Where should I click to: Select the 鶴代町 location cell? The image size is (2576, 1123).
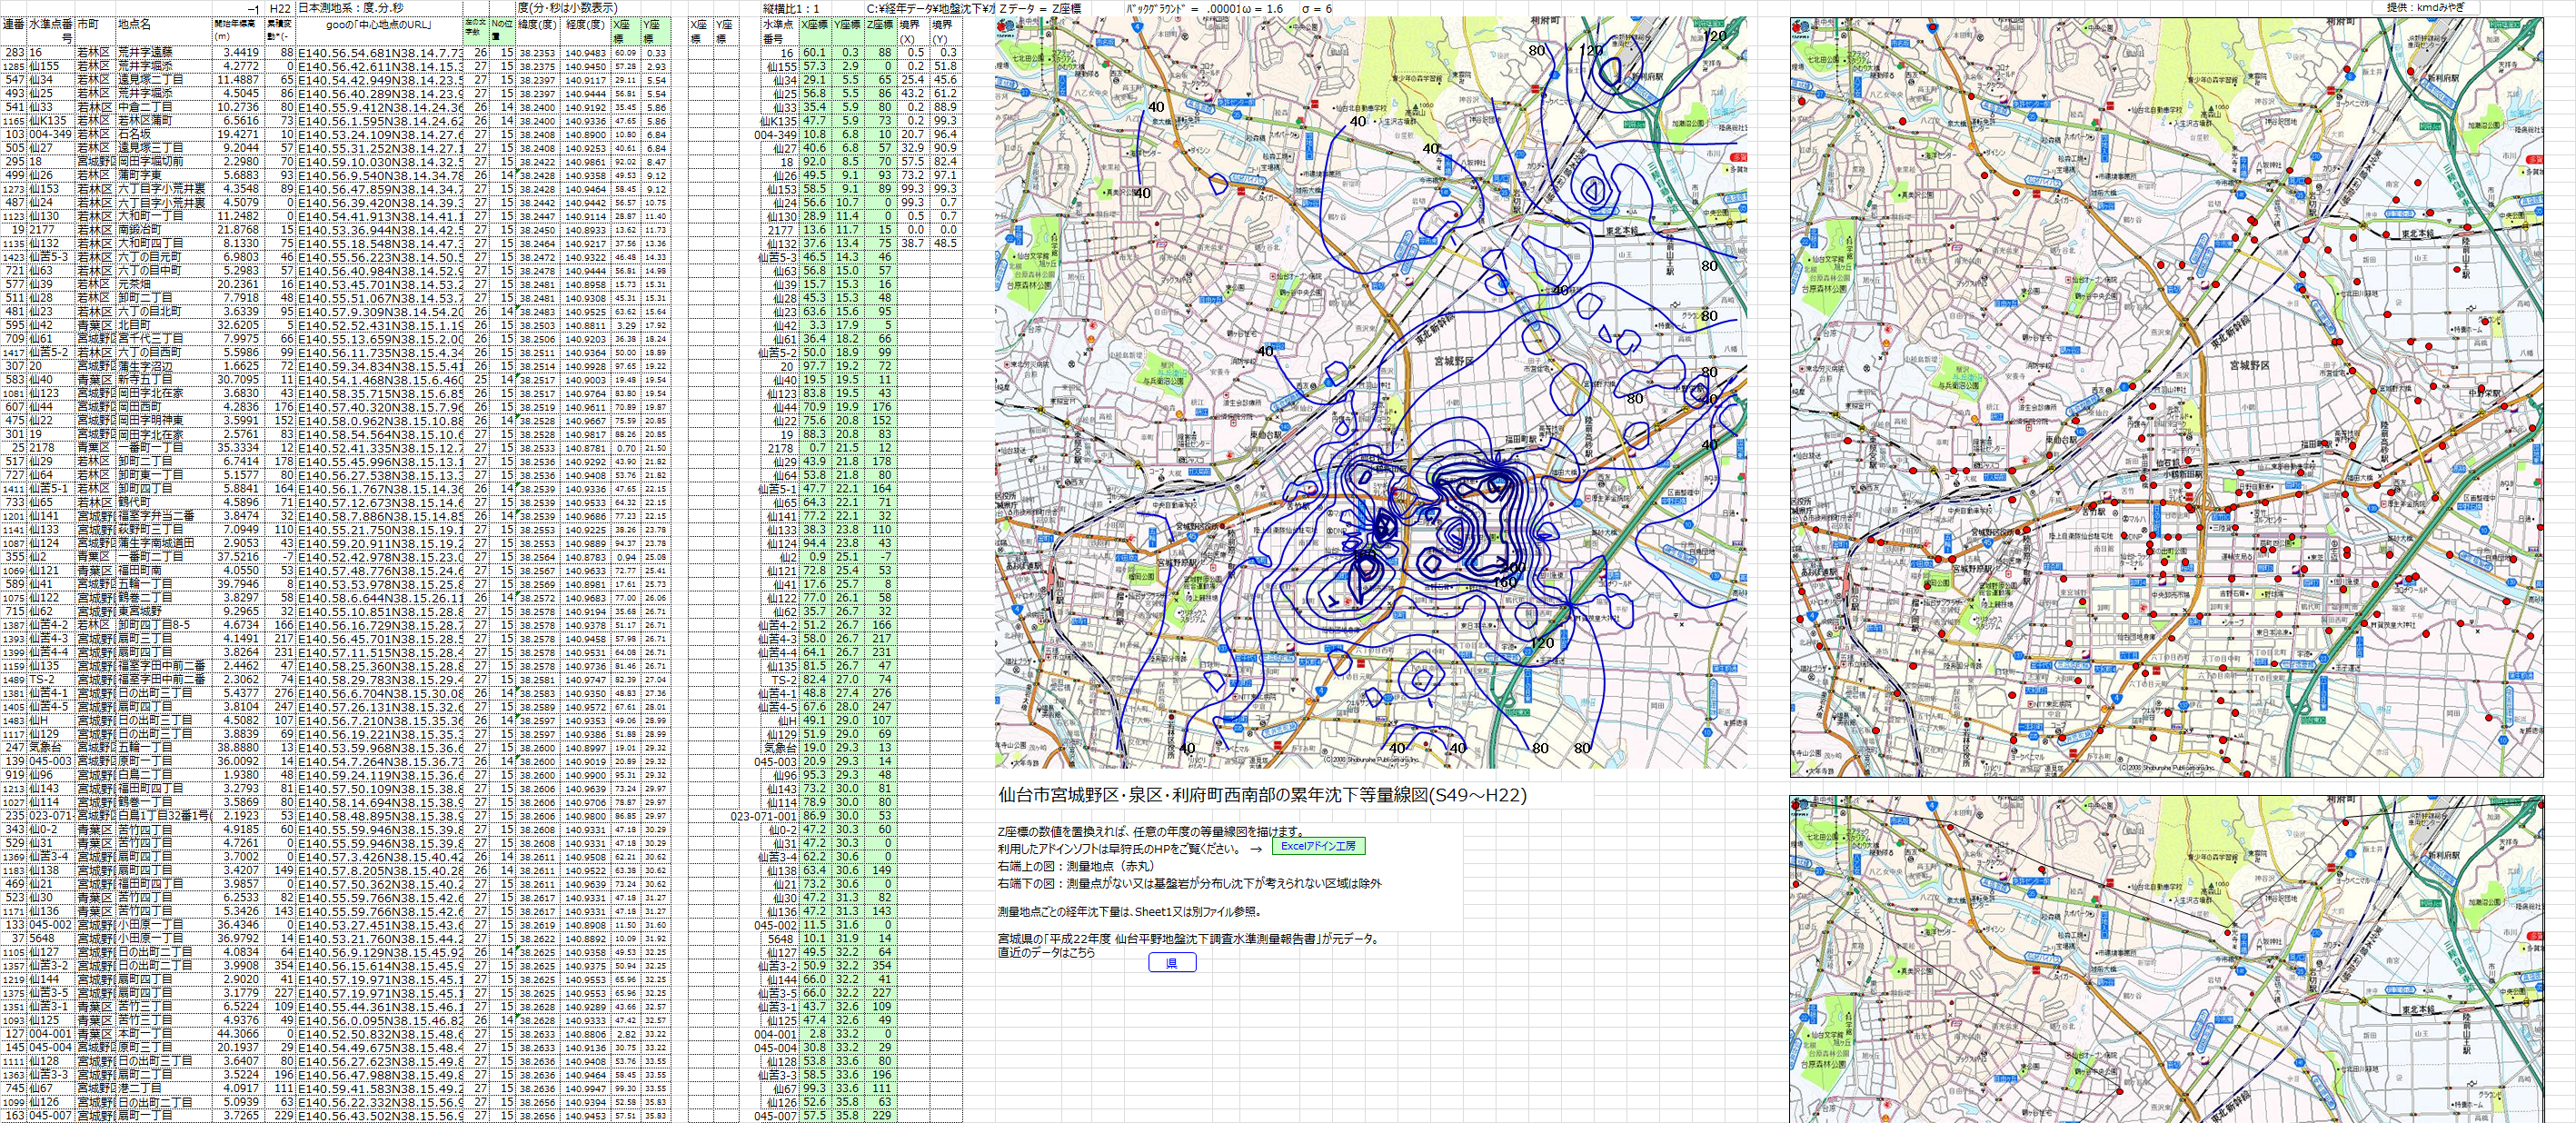[x=163, y=502]
